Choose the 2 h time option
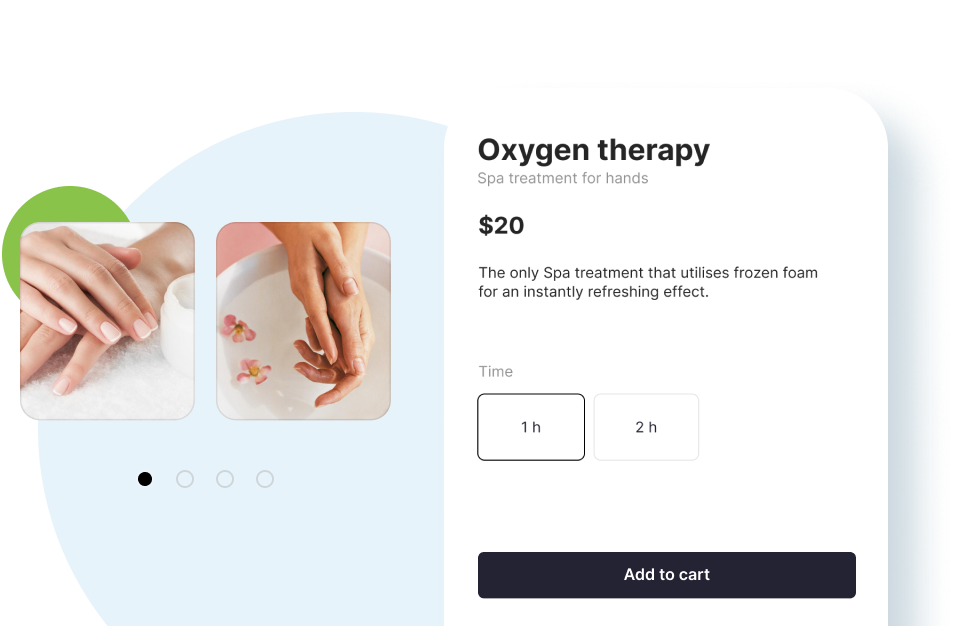The width and height of the screenshot is (976, 626). point(646,427)
